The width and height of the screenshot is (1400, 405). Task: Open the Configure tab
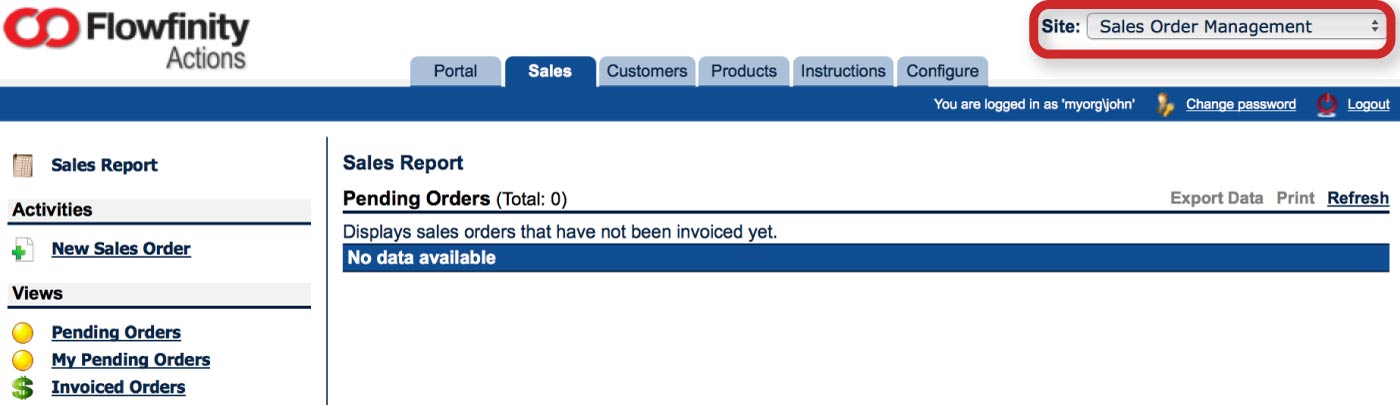point(942,71)
